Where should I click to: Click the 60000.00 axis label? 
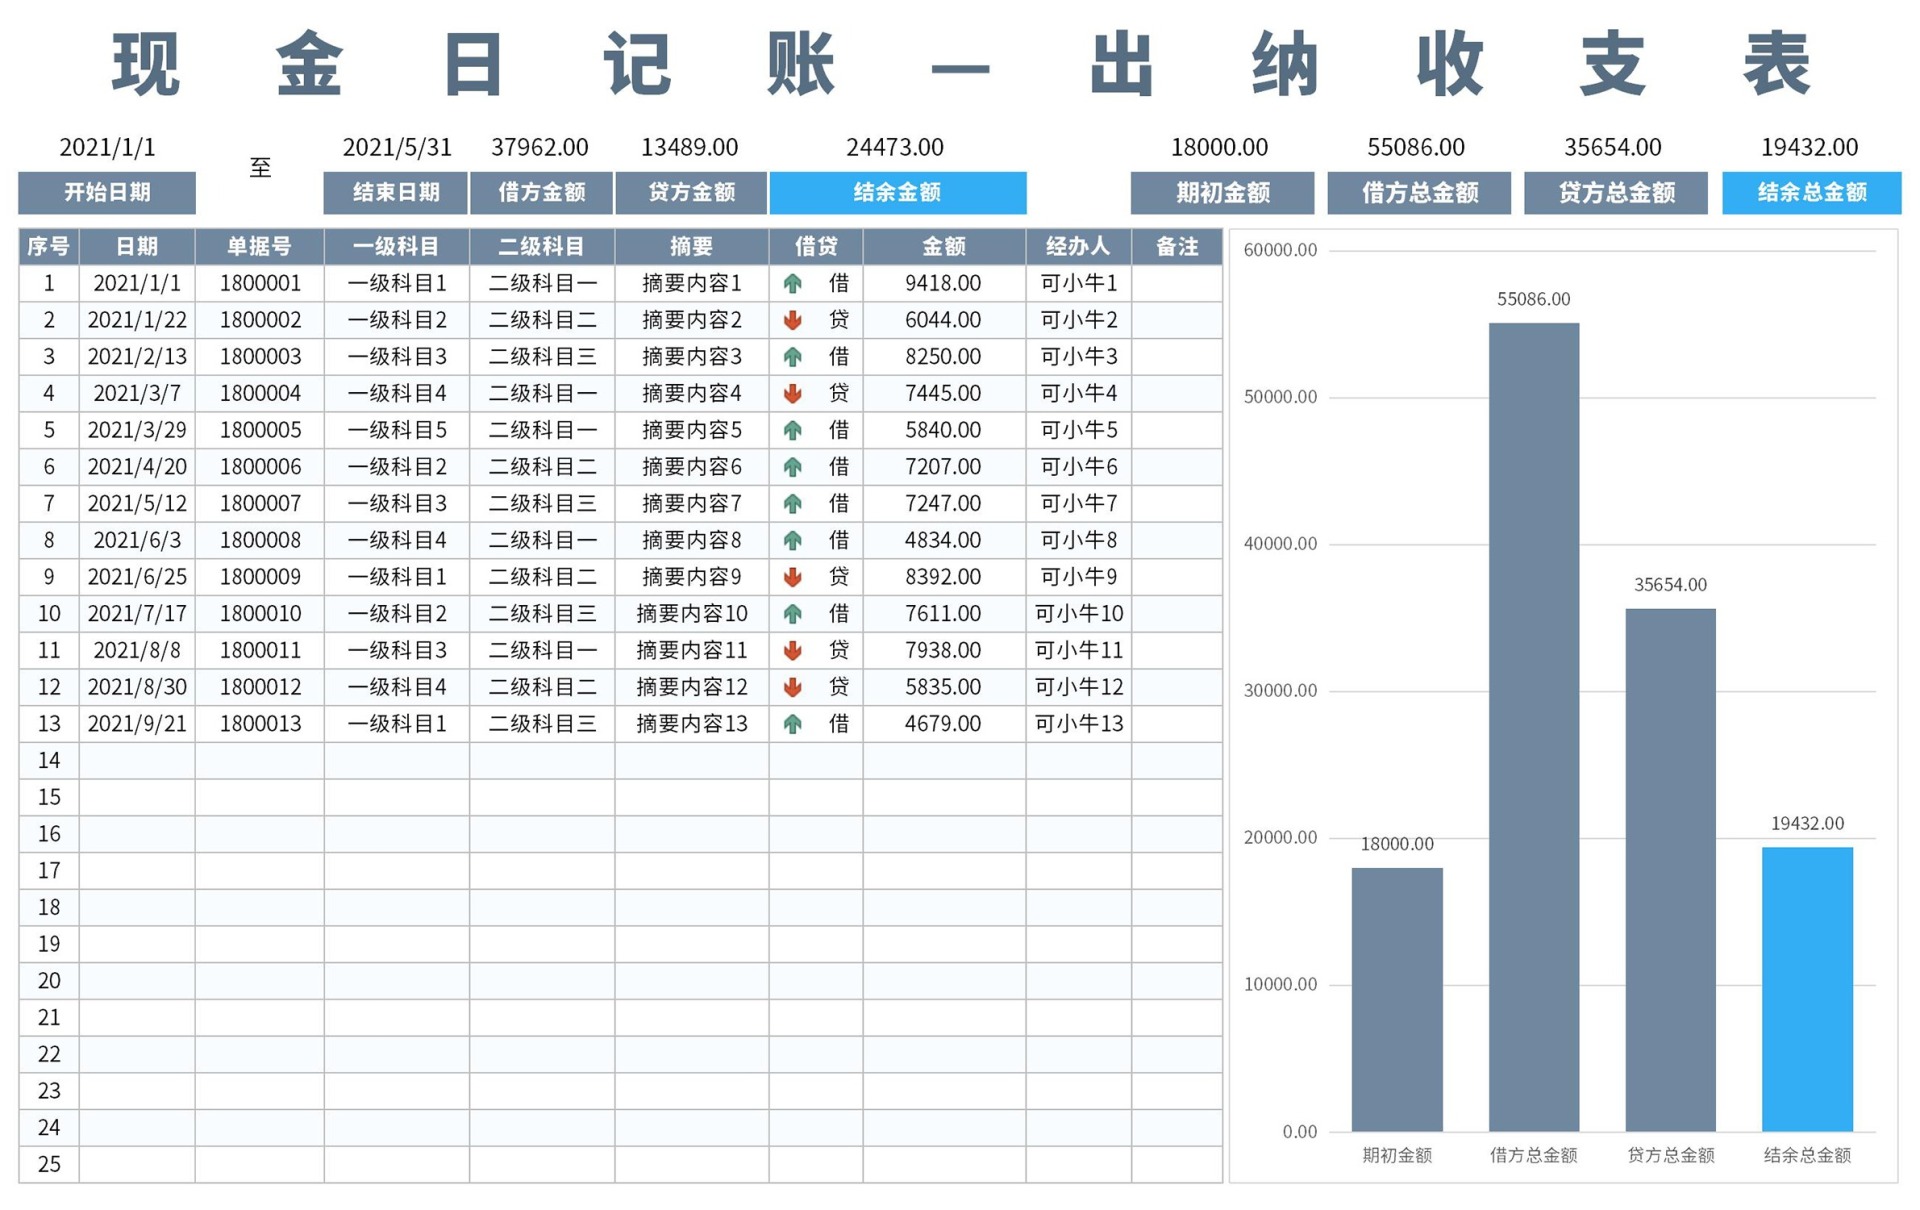1280,250
